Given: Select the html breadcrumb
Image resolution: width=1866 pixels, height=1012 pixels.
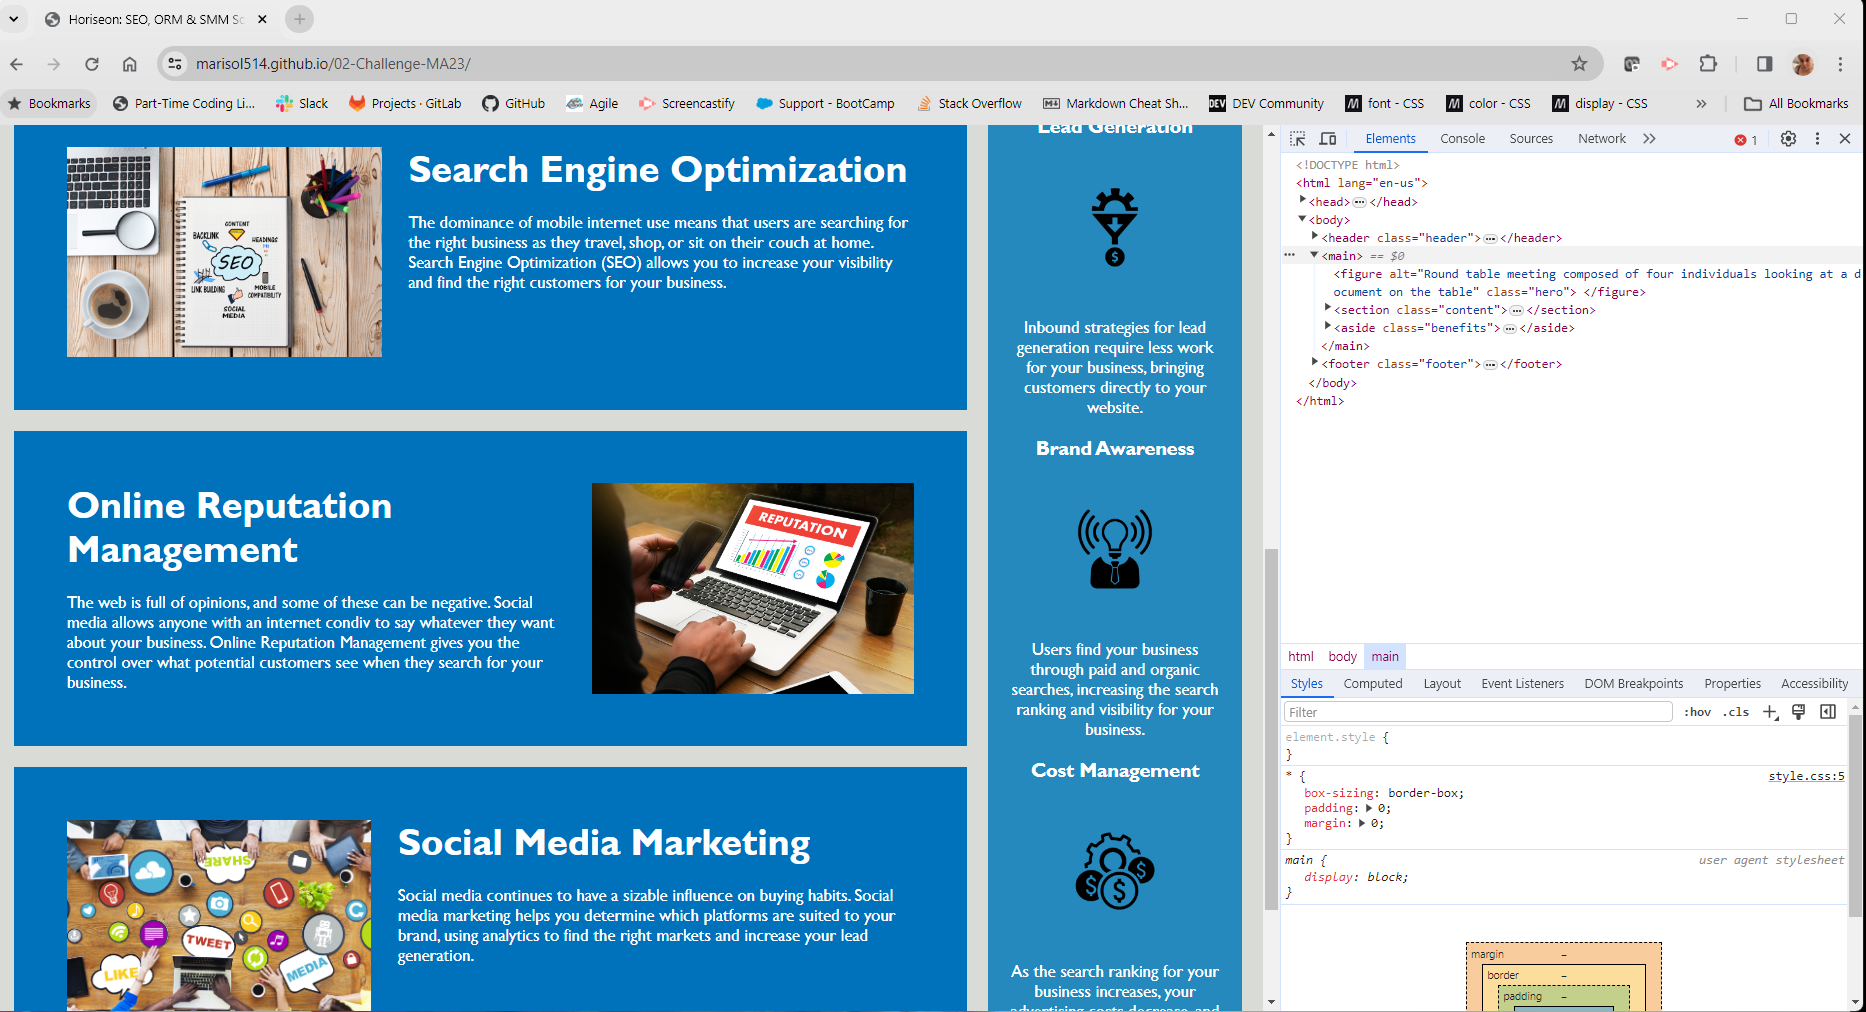Looking at the screenshot, I should pyautogui.click(x=1301, y=657).
